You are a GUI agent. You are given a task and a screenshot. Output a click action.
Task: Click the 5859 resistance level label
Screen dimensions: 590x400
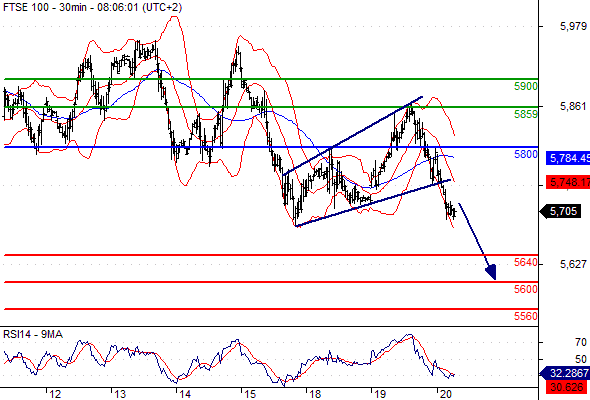pos(526,114)
